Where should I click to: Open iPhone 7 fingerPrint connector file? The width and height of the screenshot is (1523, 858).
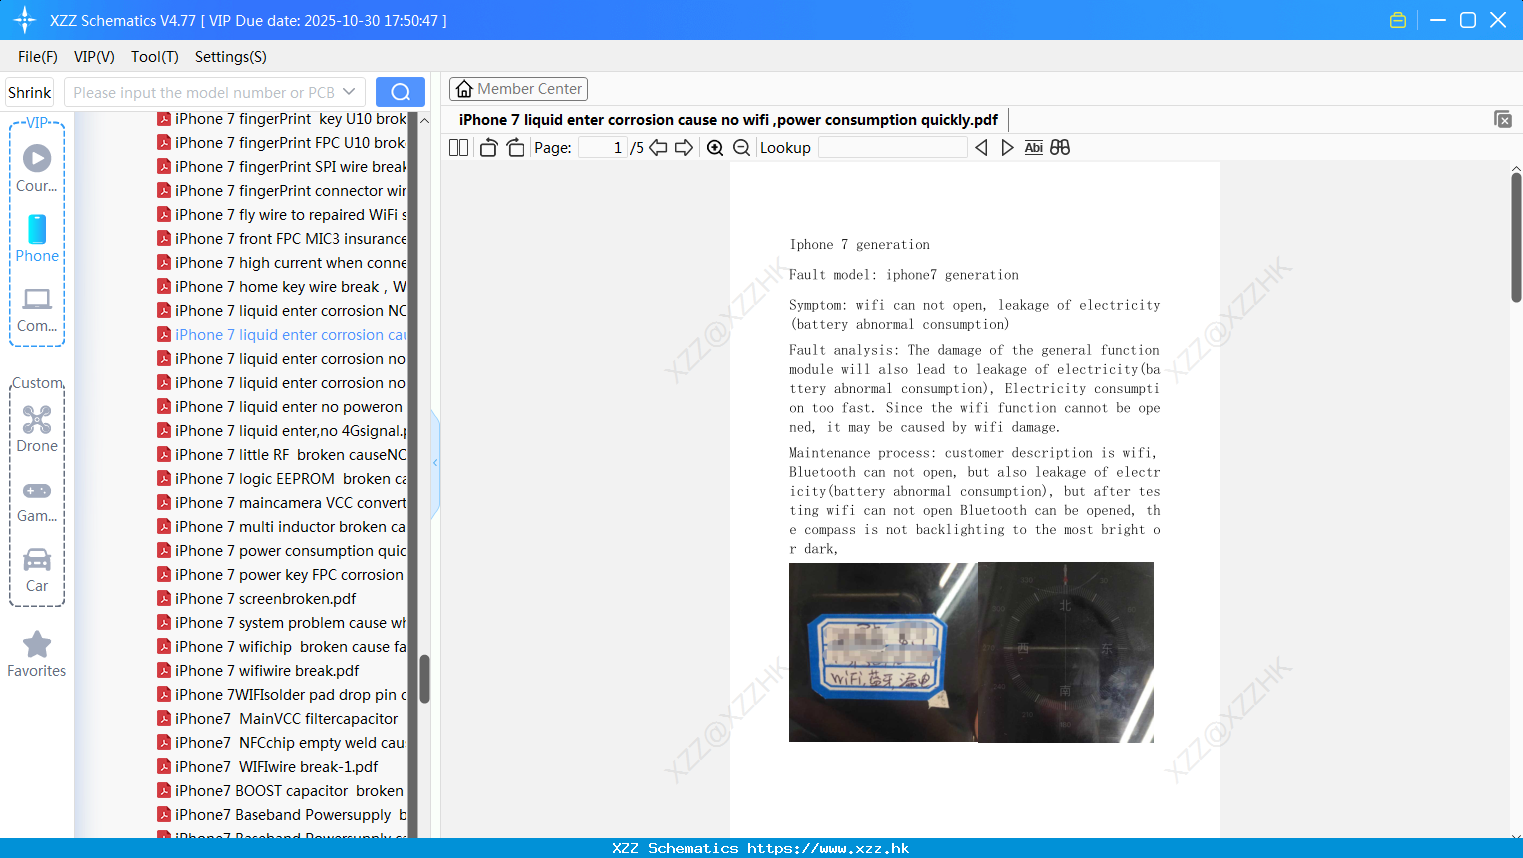click(x=282, y=191)
